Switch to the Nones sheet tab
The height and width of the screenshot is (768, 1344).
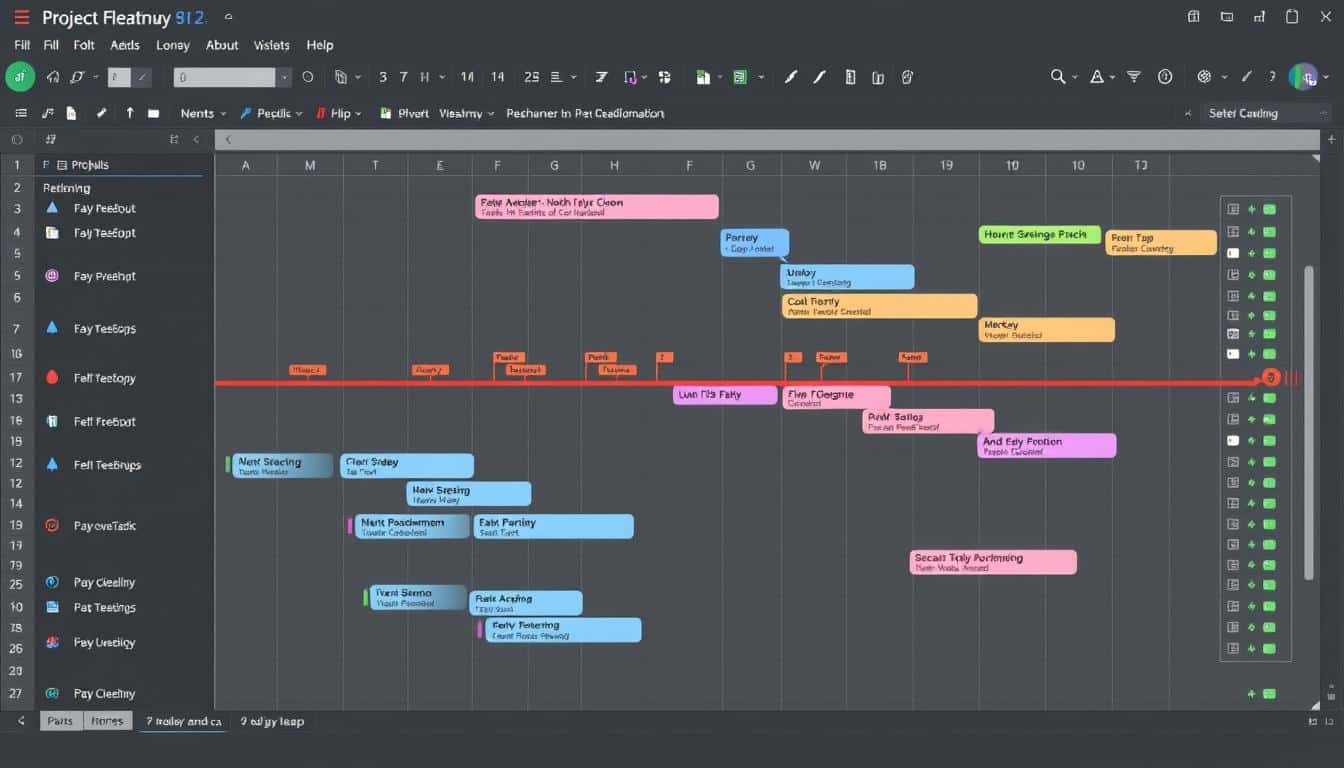(107, 721)
